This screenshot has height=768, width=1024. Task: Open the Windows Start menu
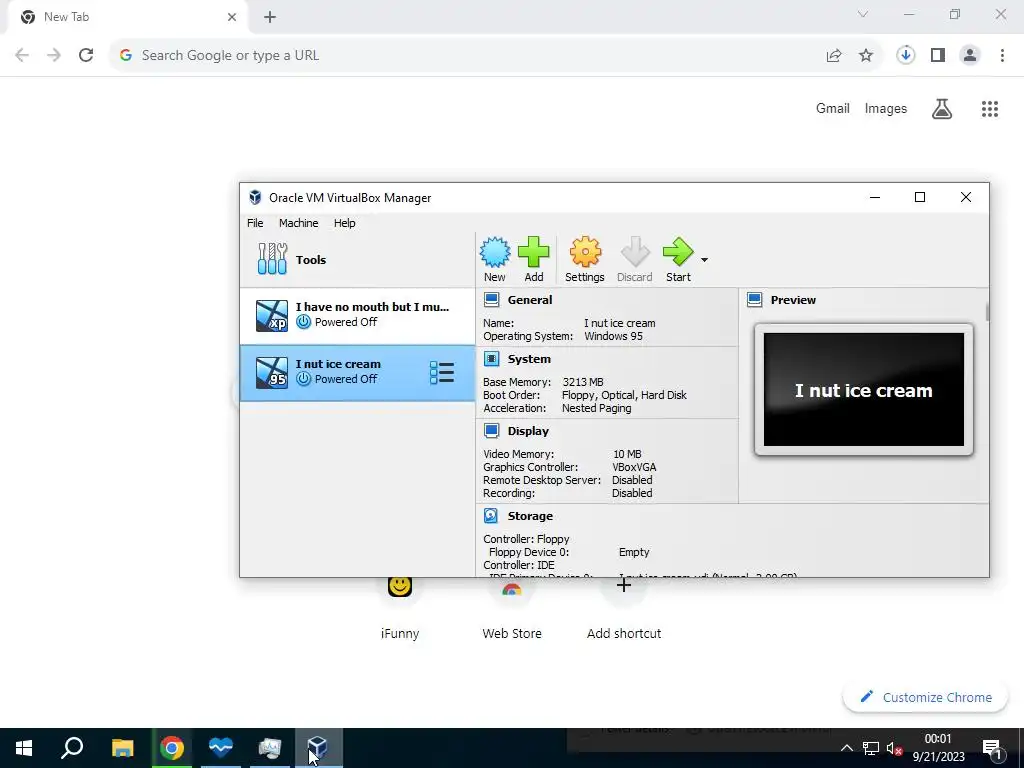24,748
